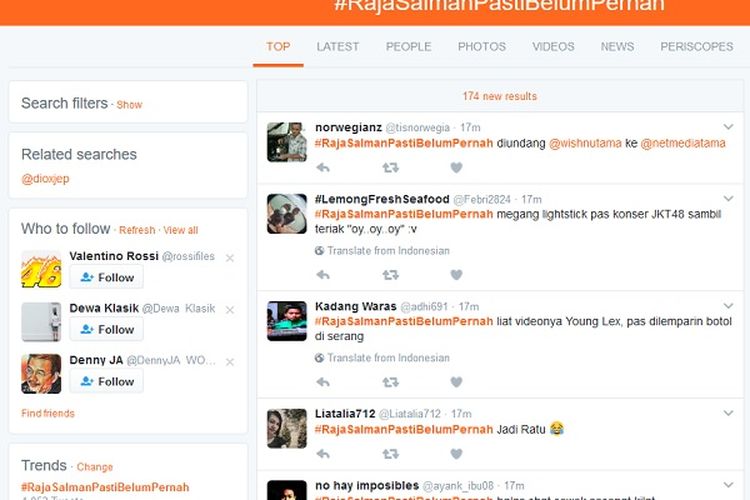Follow Dewa Klasik account
750x500 pixels.
coord(106,329)
